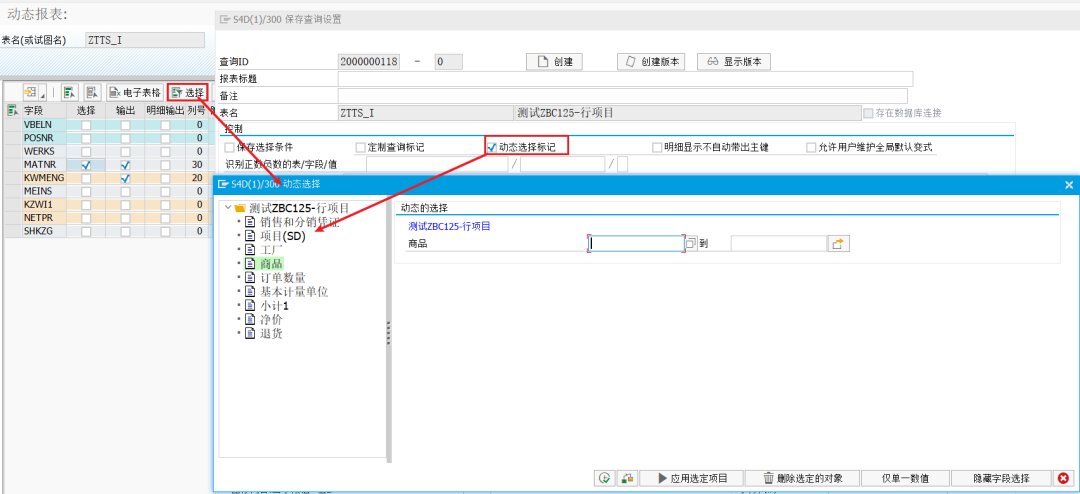Viewport: 1080px width, 494px height.
Task: Click the 商品 from-value input field
Action: (x=636, y=243)
